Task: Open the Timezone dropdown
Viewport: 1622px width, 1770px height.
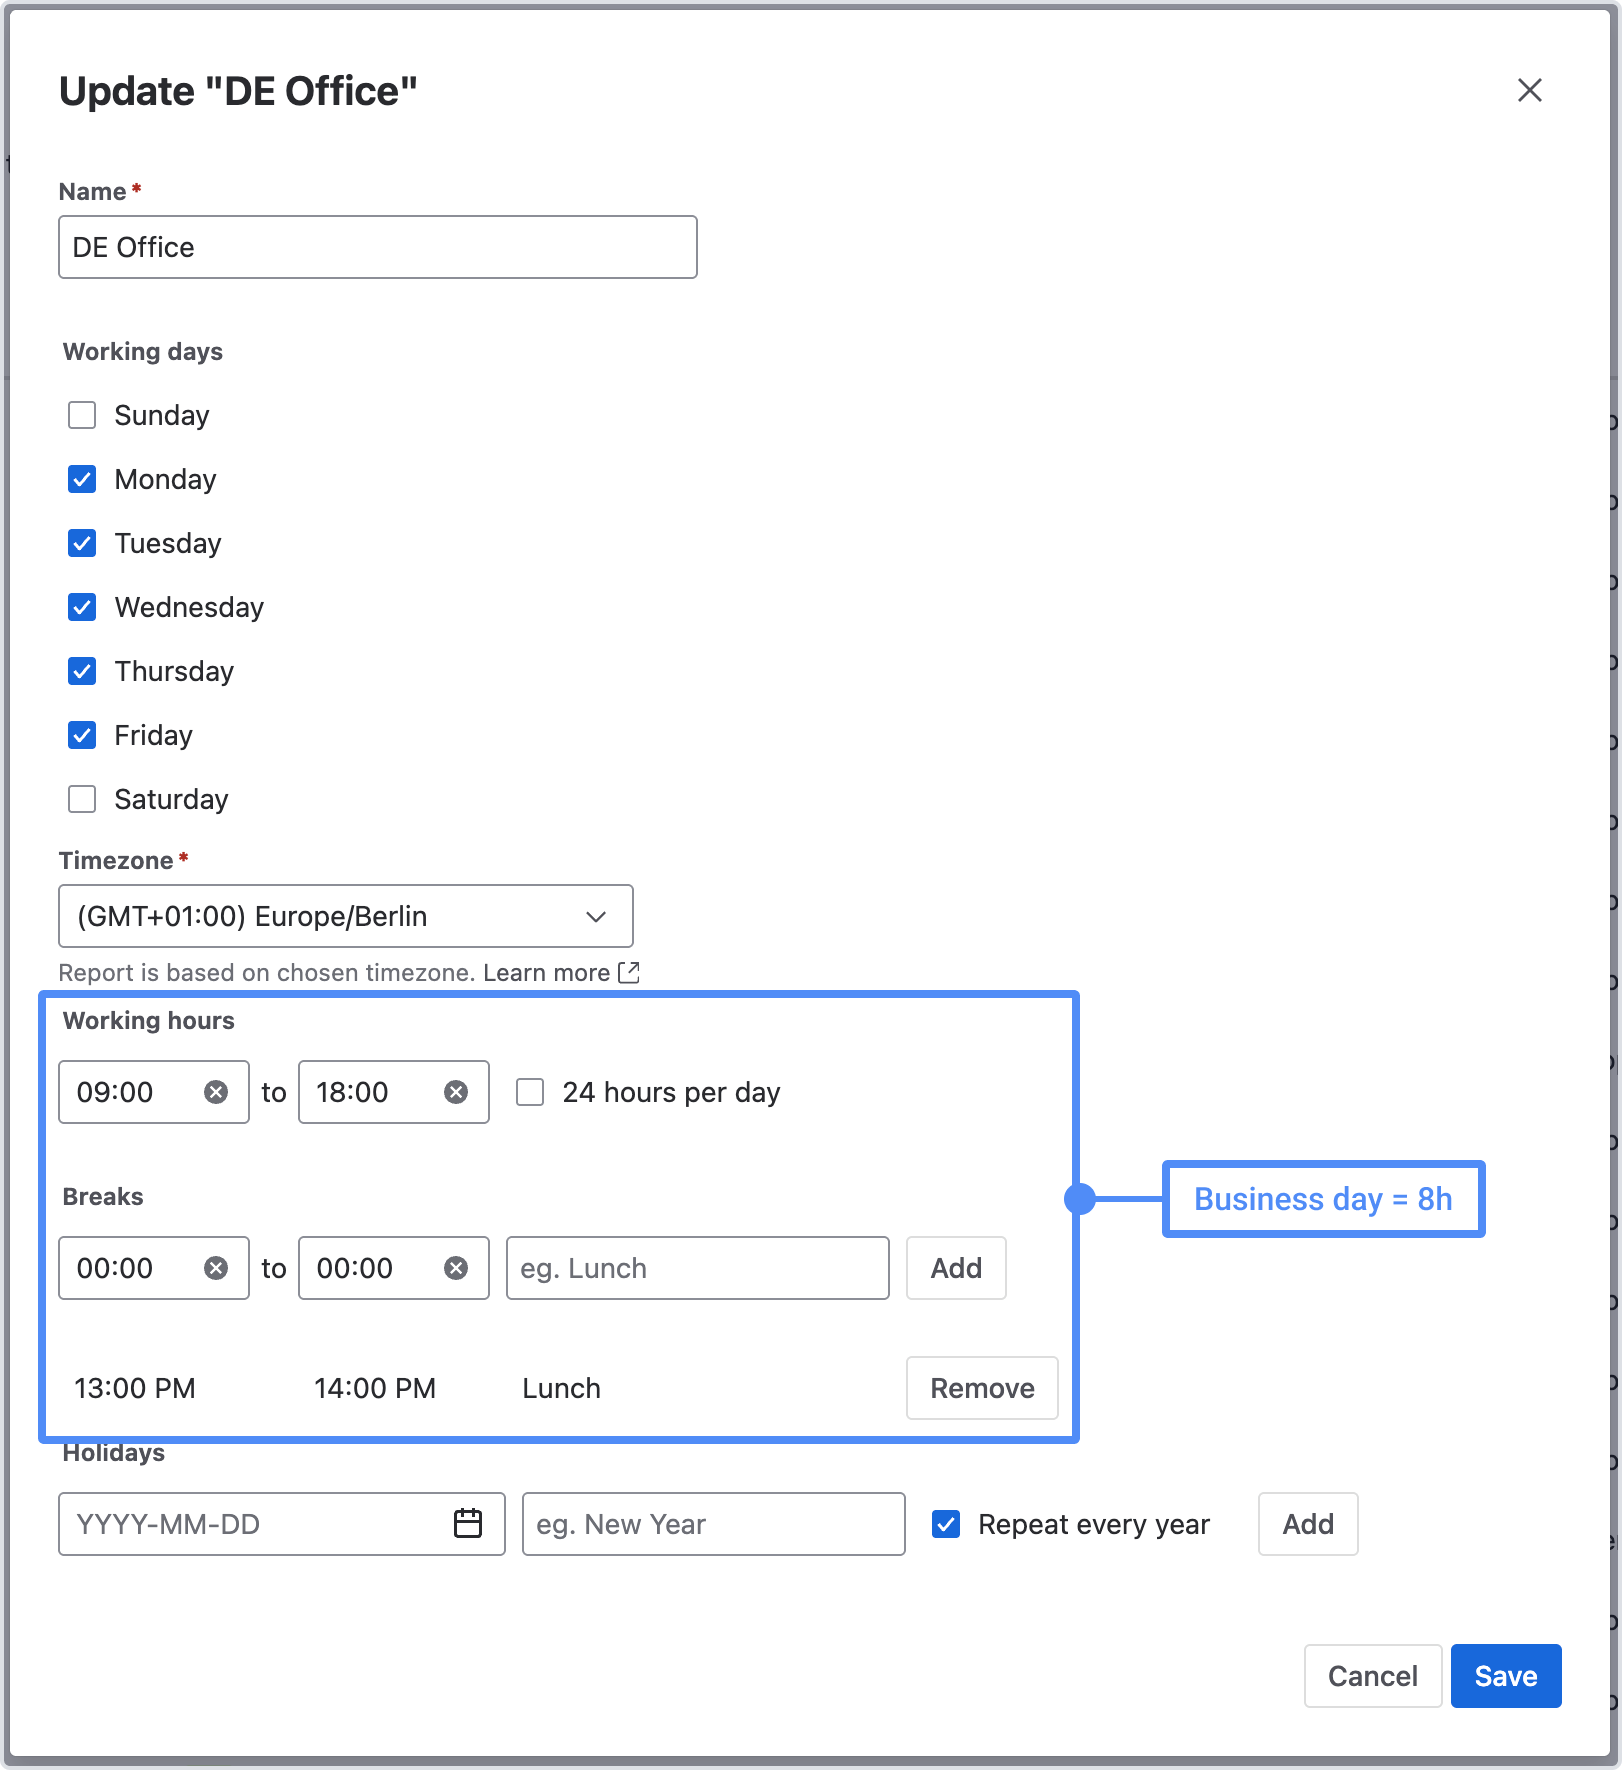Action: pos(345,916)
